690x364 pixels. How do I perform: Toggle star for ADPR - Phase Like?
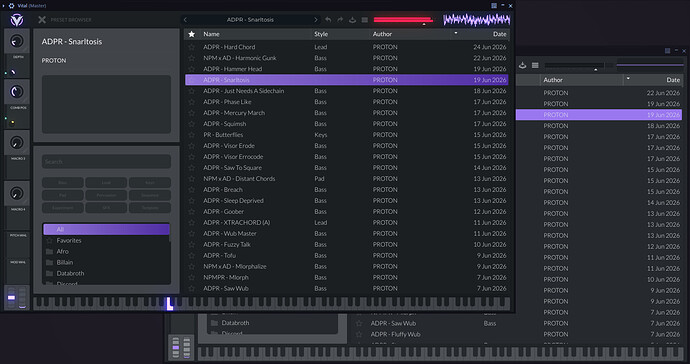click(191, 102)
